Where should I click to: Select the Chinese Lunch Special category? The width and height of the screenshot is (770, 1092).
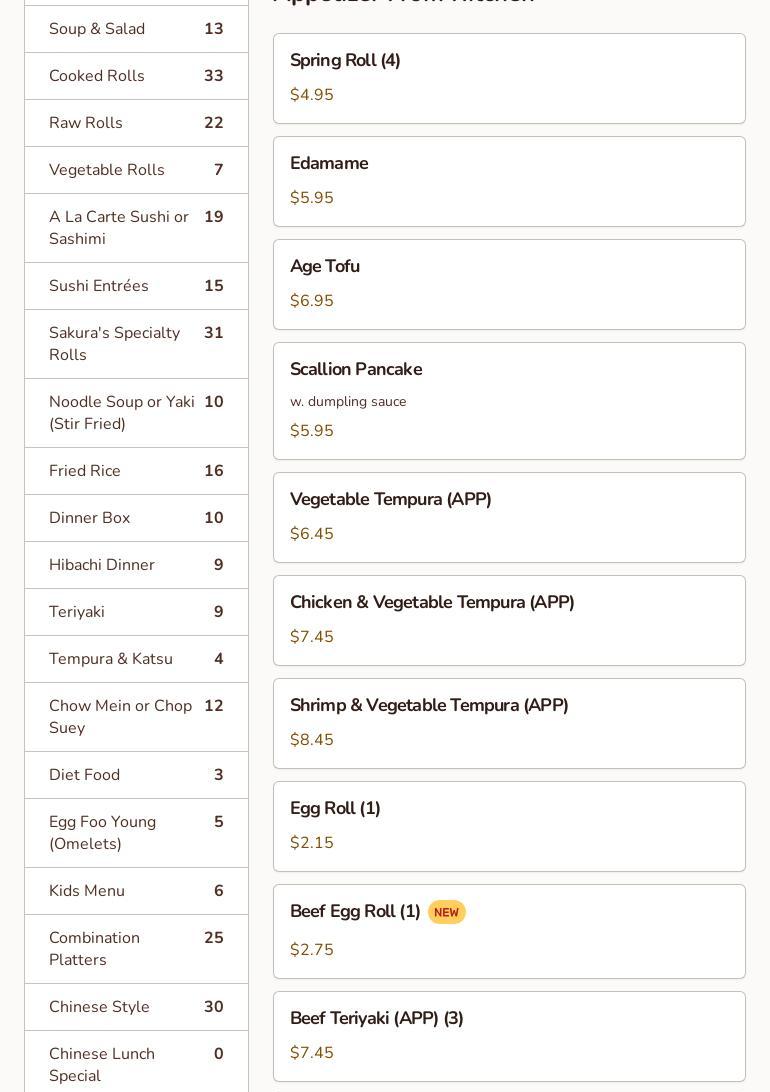(136, 1064)
